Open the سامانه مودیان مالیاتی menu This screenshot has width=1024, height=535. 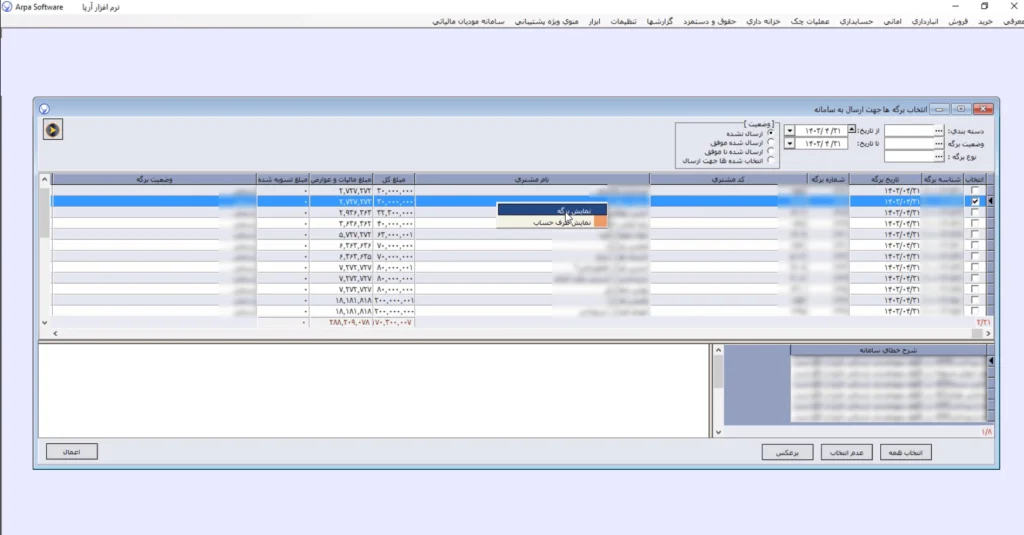472,21
